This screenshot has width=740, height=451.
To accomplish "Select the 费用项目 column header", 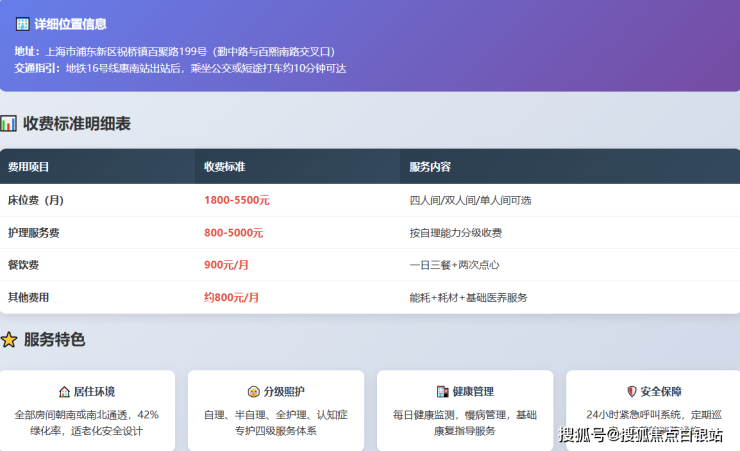I will coord(29,167).
